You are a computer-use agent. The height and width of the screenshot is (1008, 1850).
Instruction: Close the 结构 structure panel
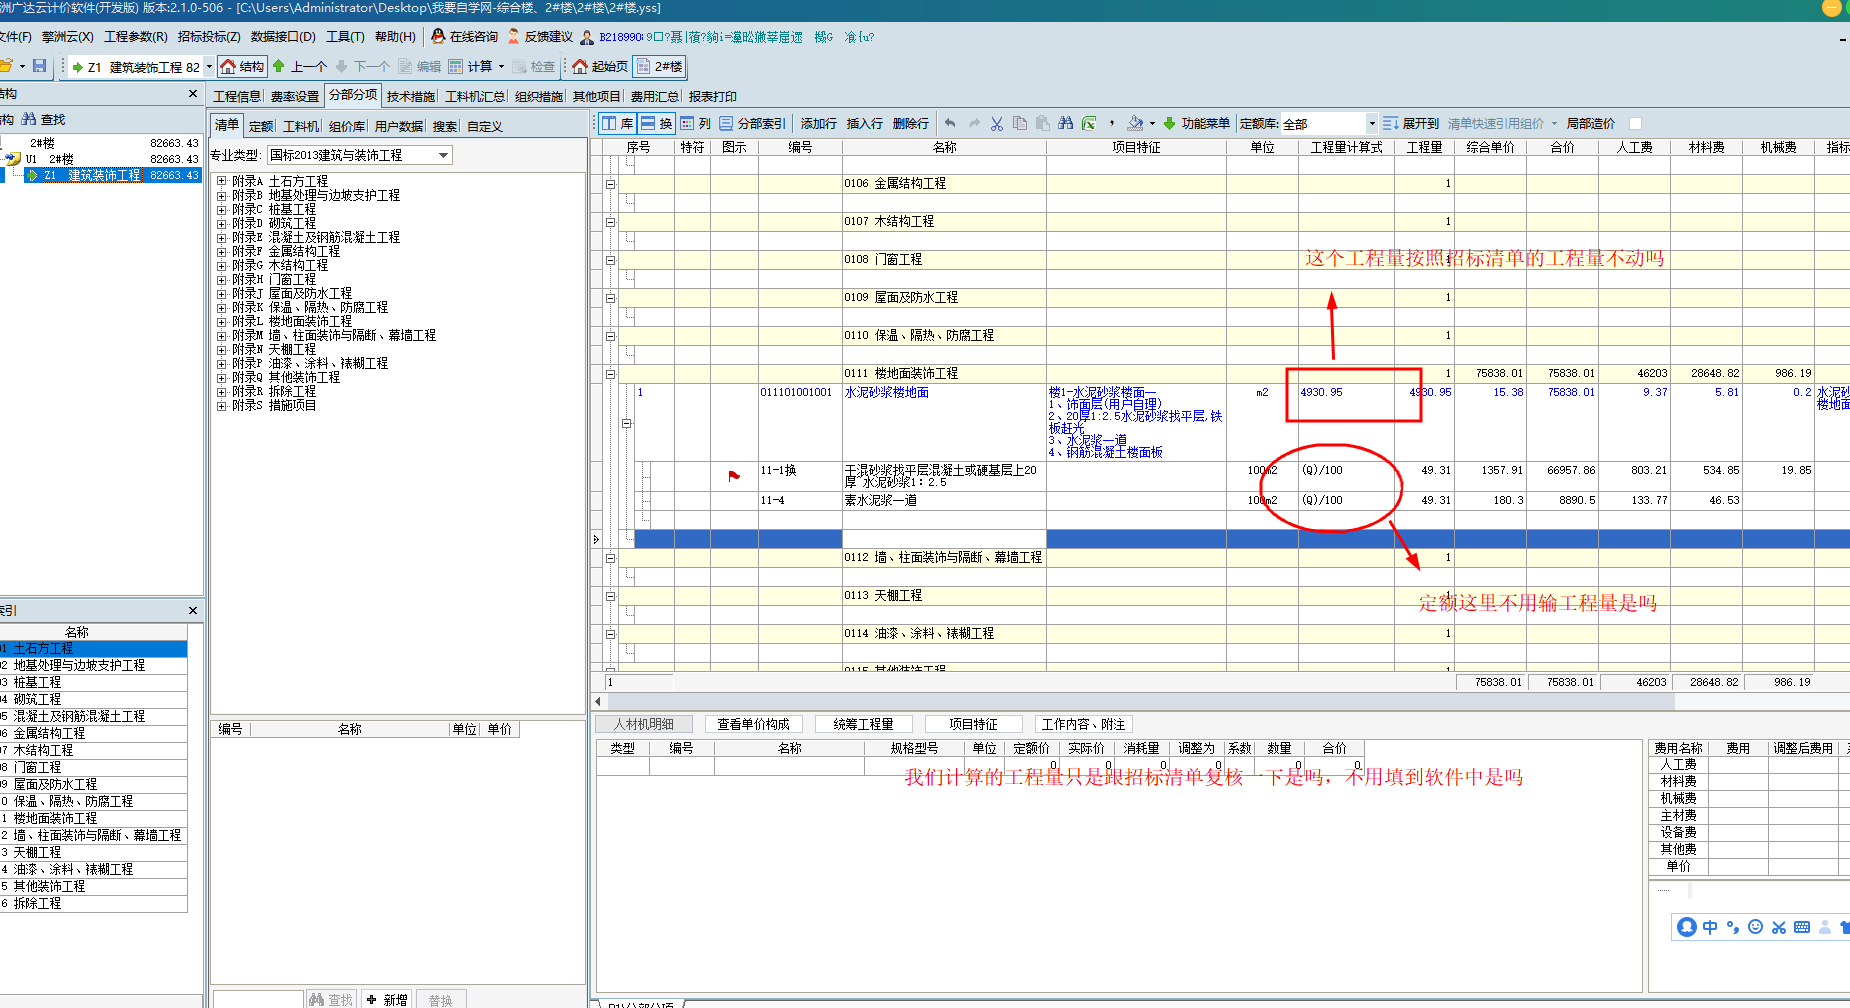[x=193, y=94]
